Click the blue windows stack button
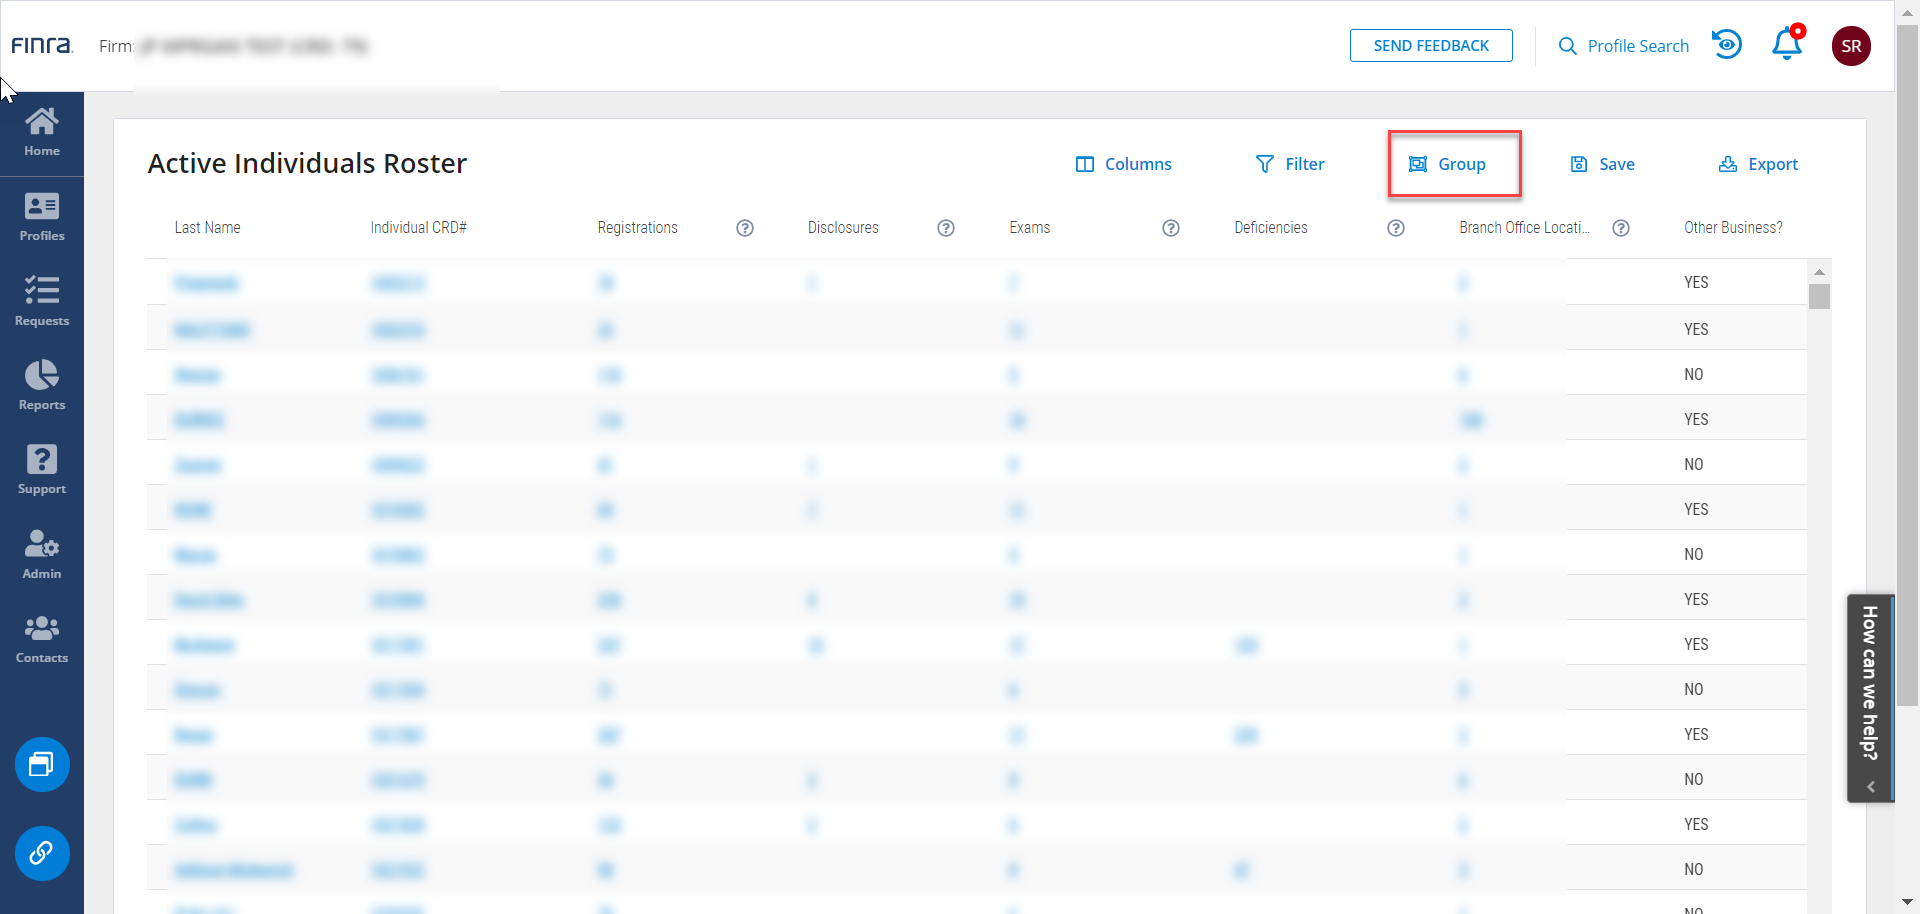 42,765
